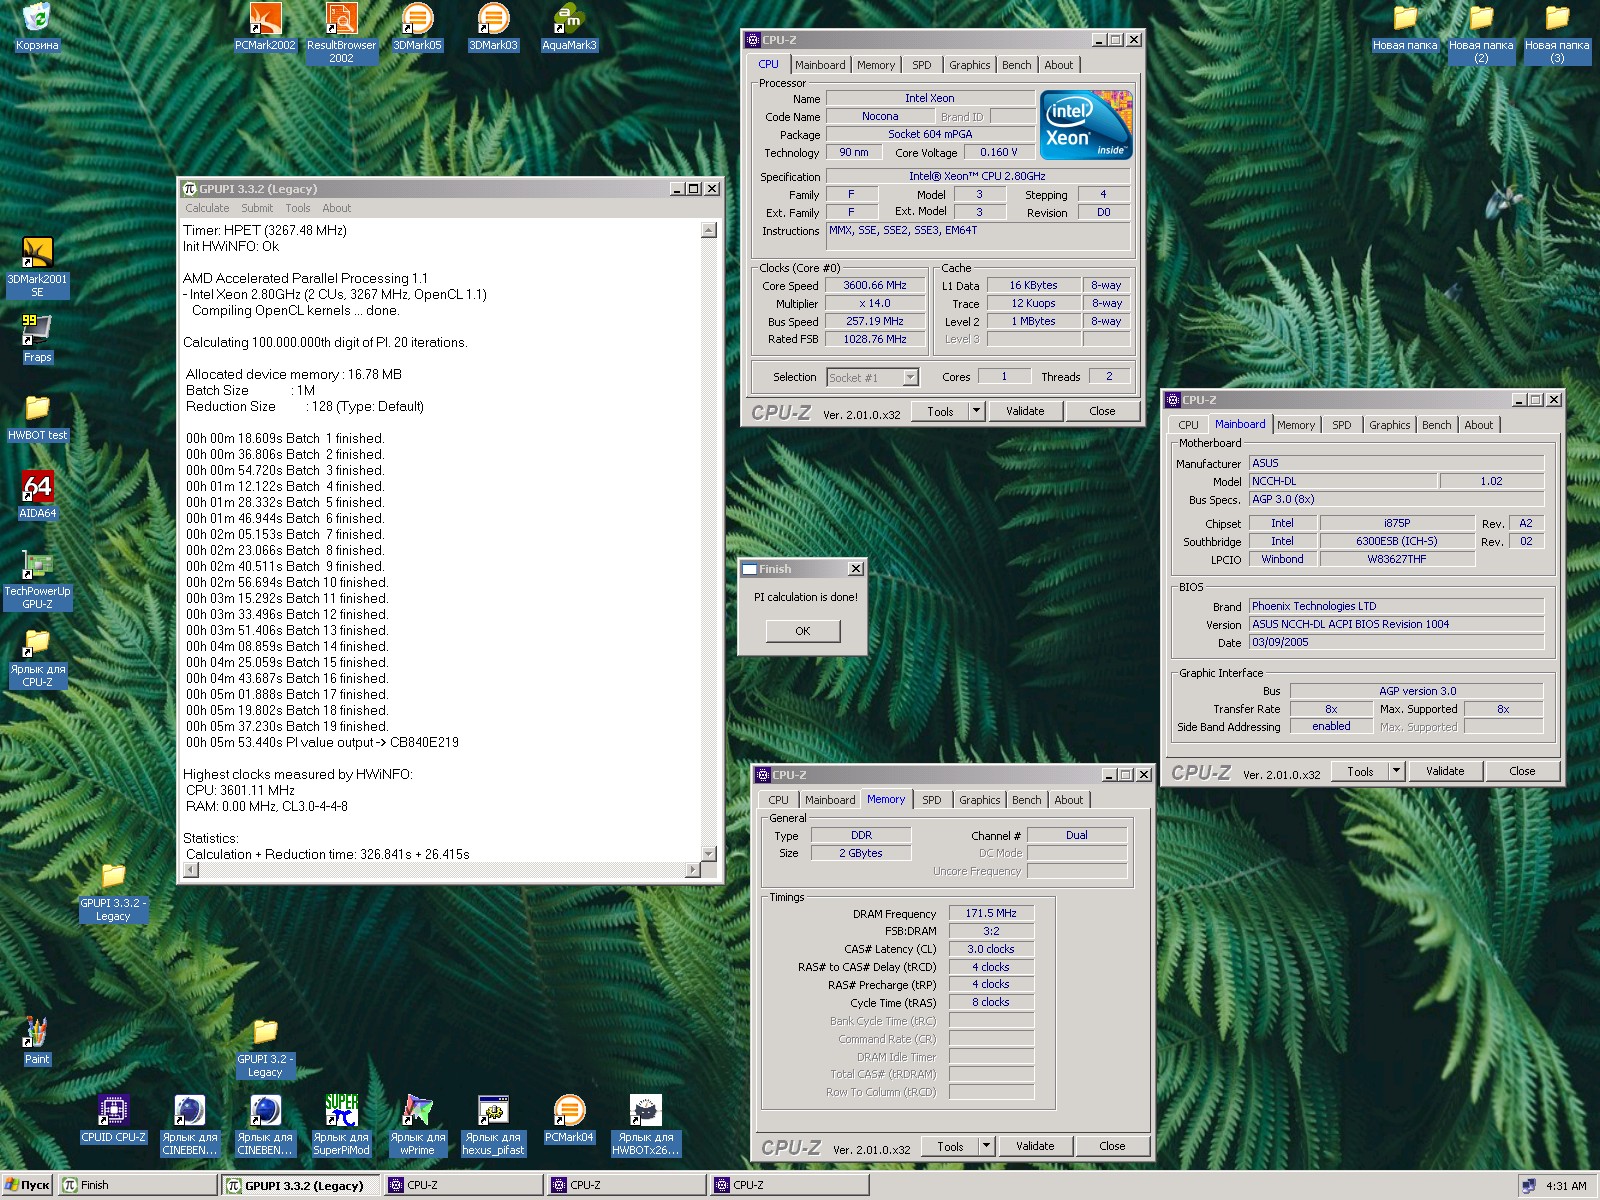Select GPUPI 3.3.2 (Legacy) taskbar button
This screenshot has width=1600, height=1200.
(x=301, y=1185)
